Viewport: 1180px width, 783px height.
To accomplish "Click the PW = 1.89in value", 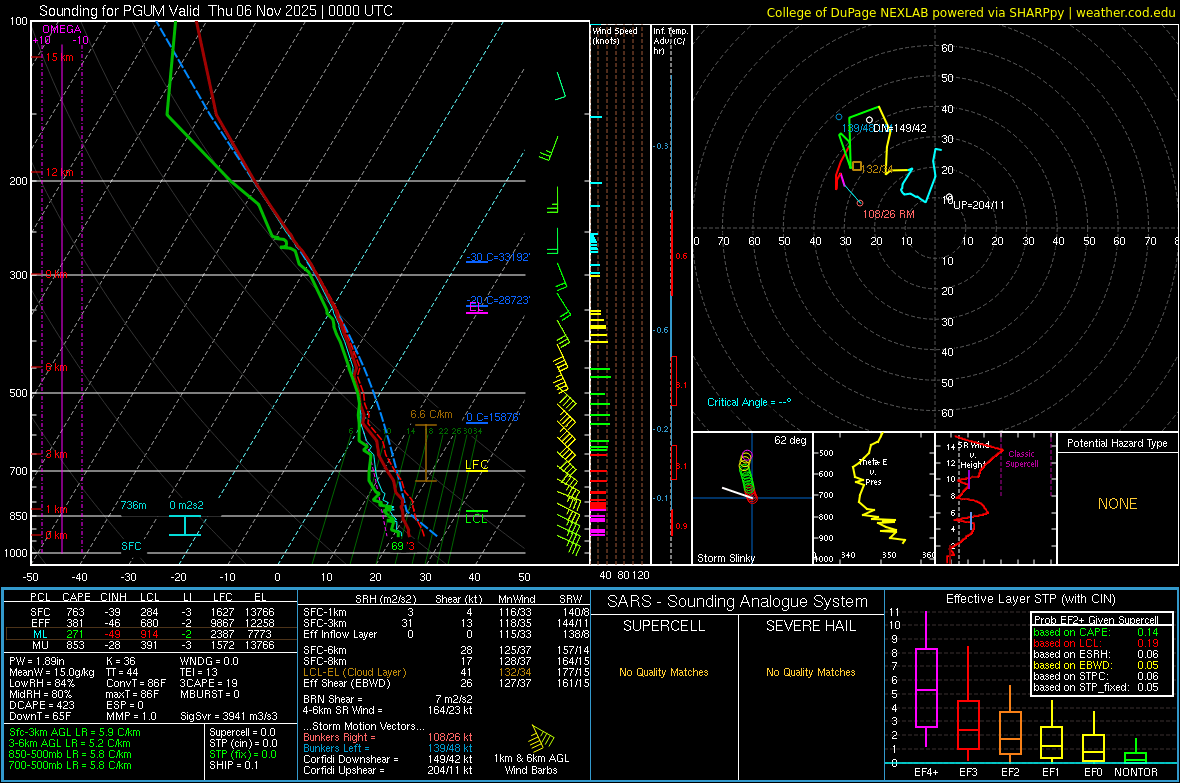I will 37,661.
